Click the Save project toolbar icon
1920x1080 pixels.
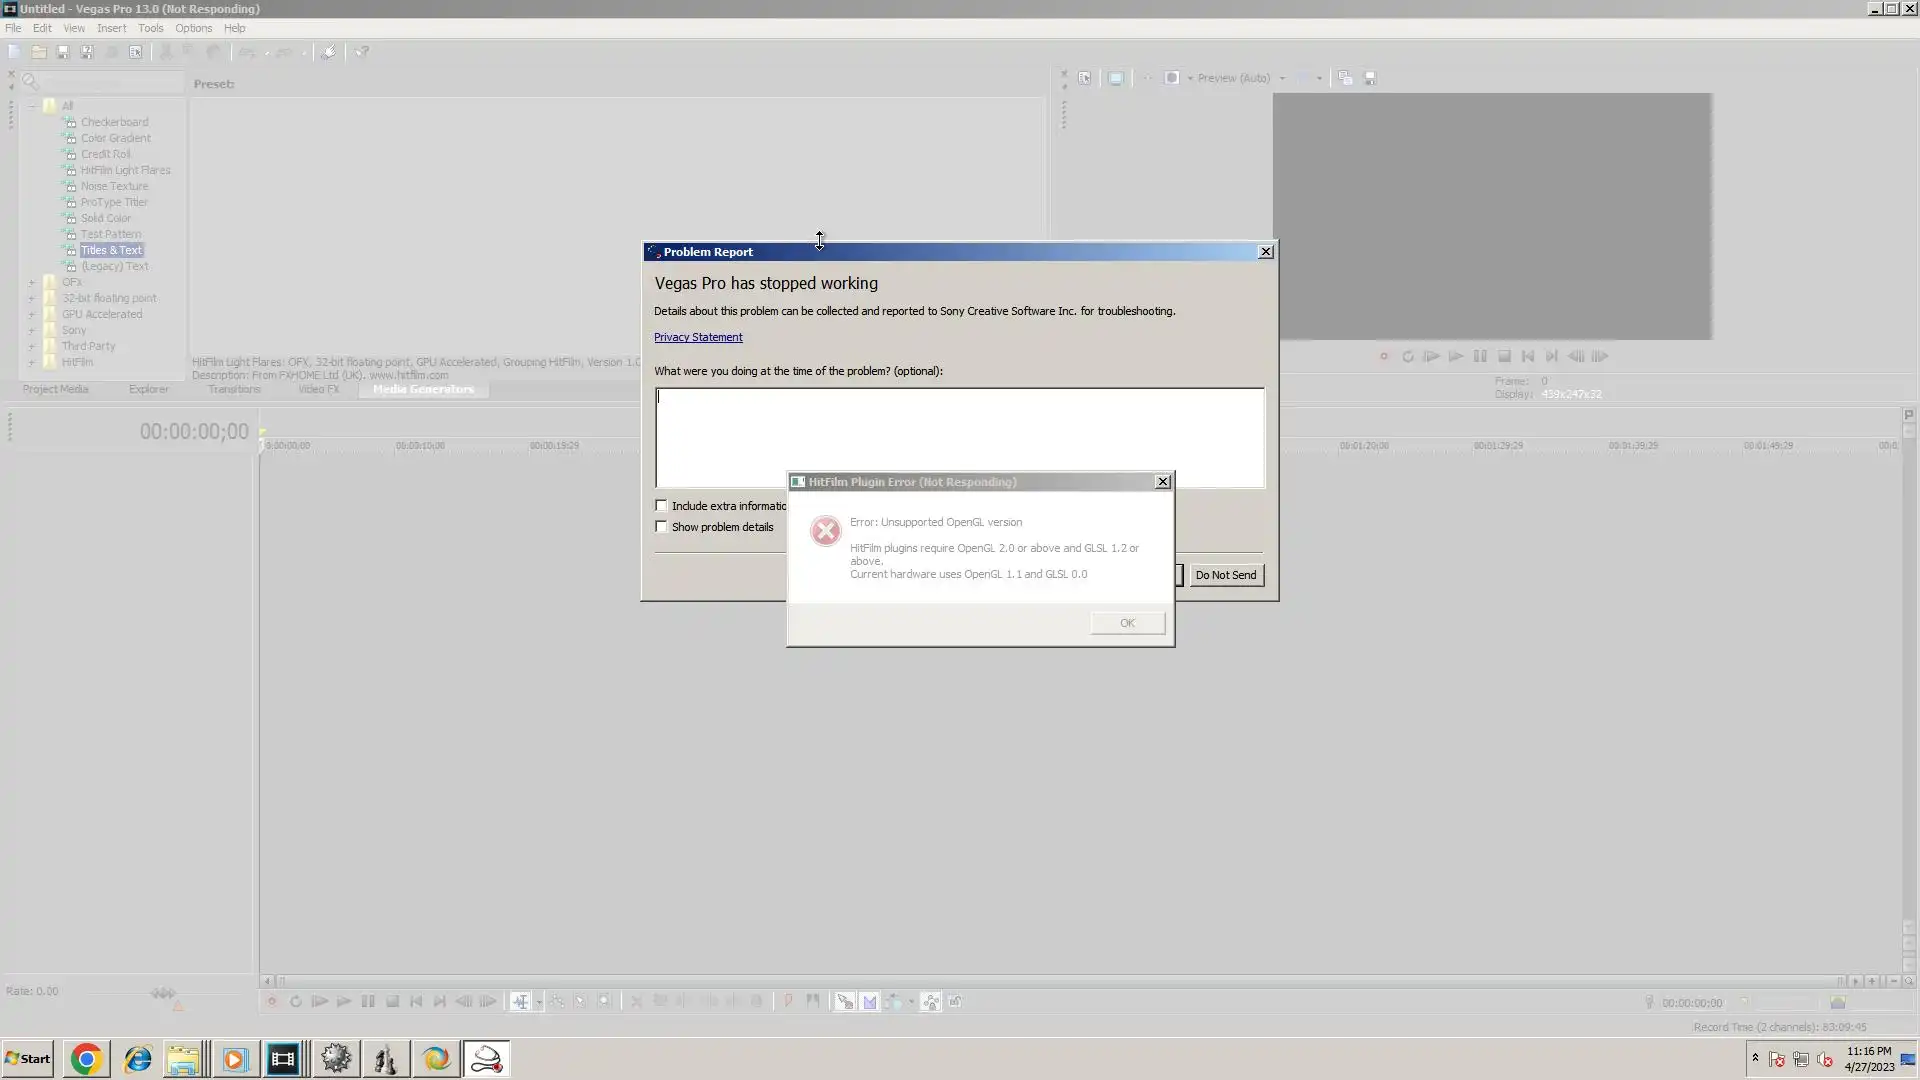click(63, 52)
